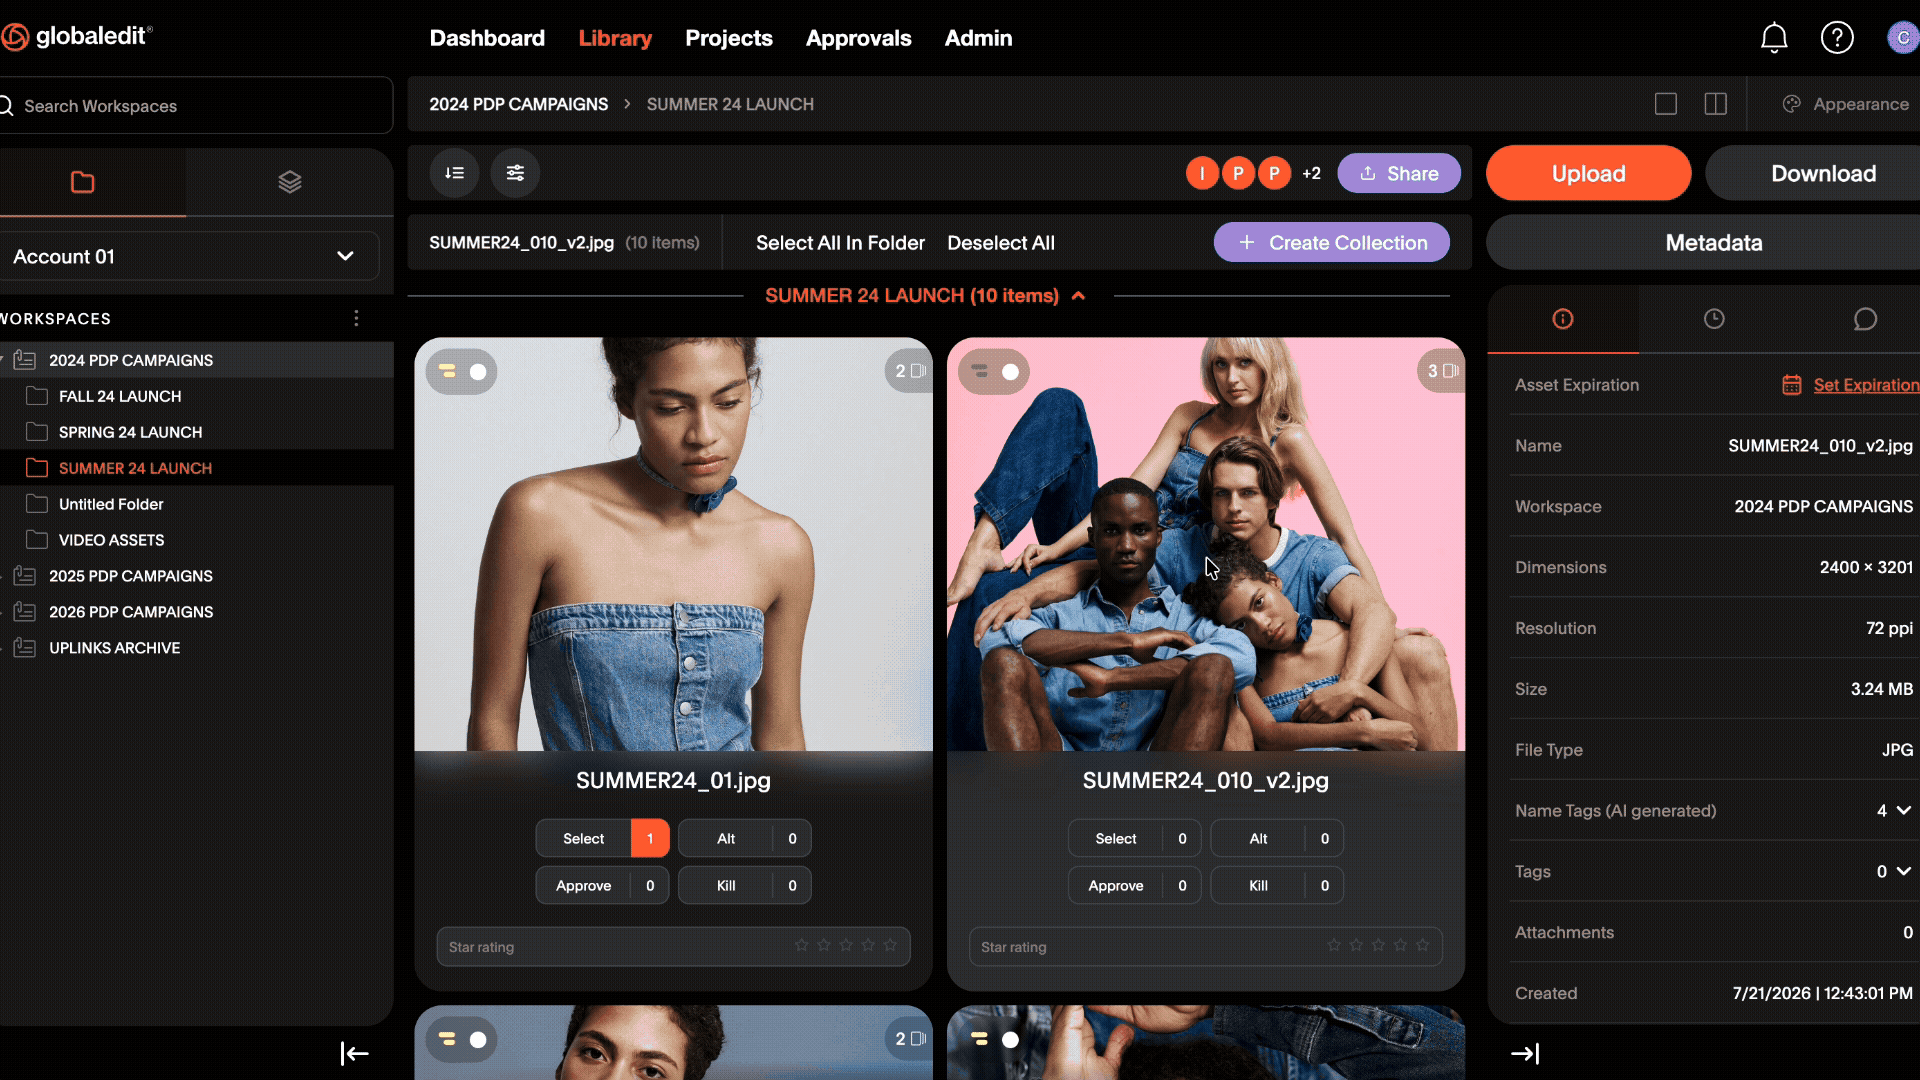Open SUMMER24_01.jpg thumbnail image
Image resolution: width=1920 pixels, height=1080 pixels.
tap(674, 545)
